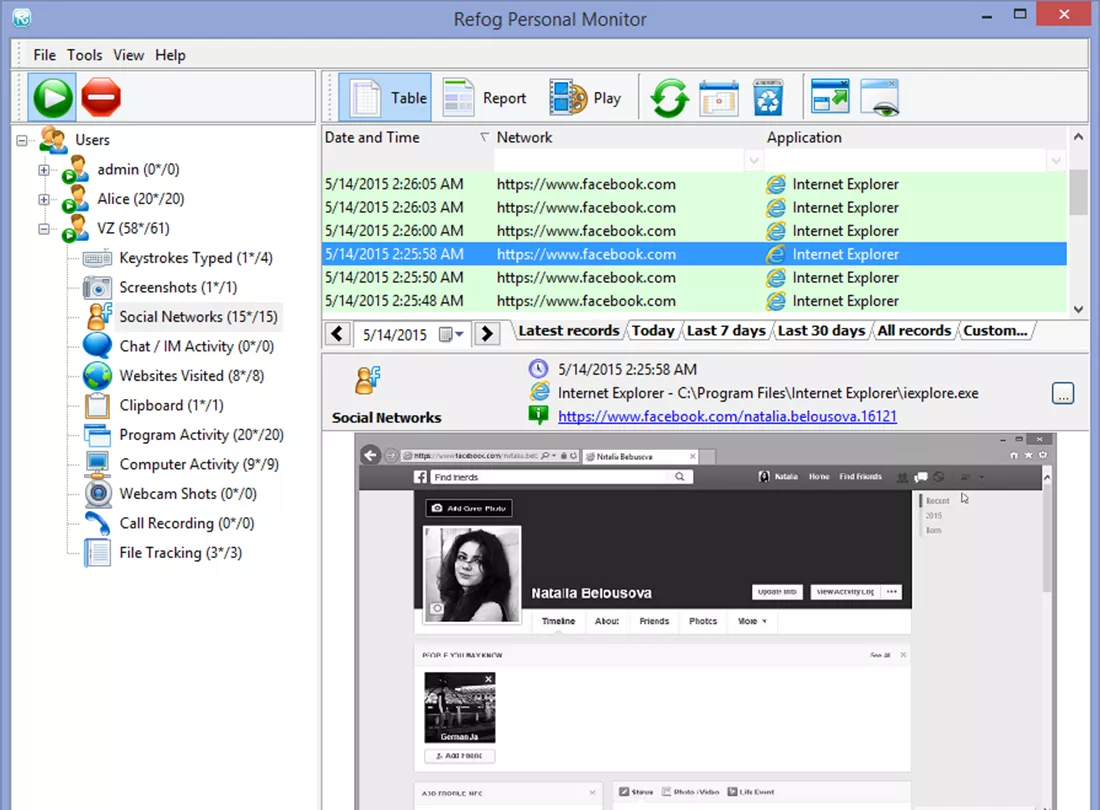Click the hide window eye icon

[880, 97]
